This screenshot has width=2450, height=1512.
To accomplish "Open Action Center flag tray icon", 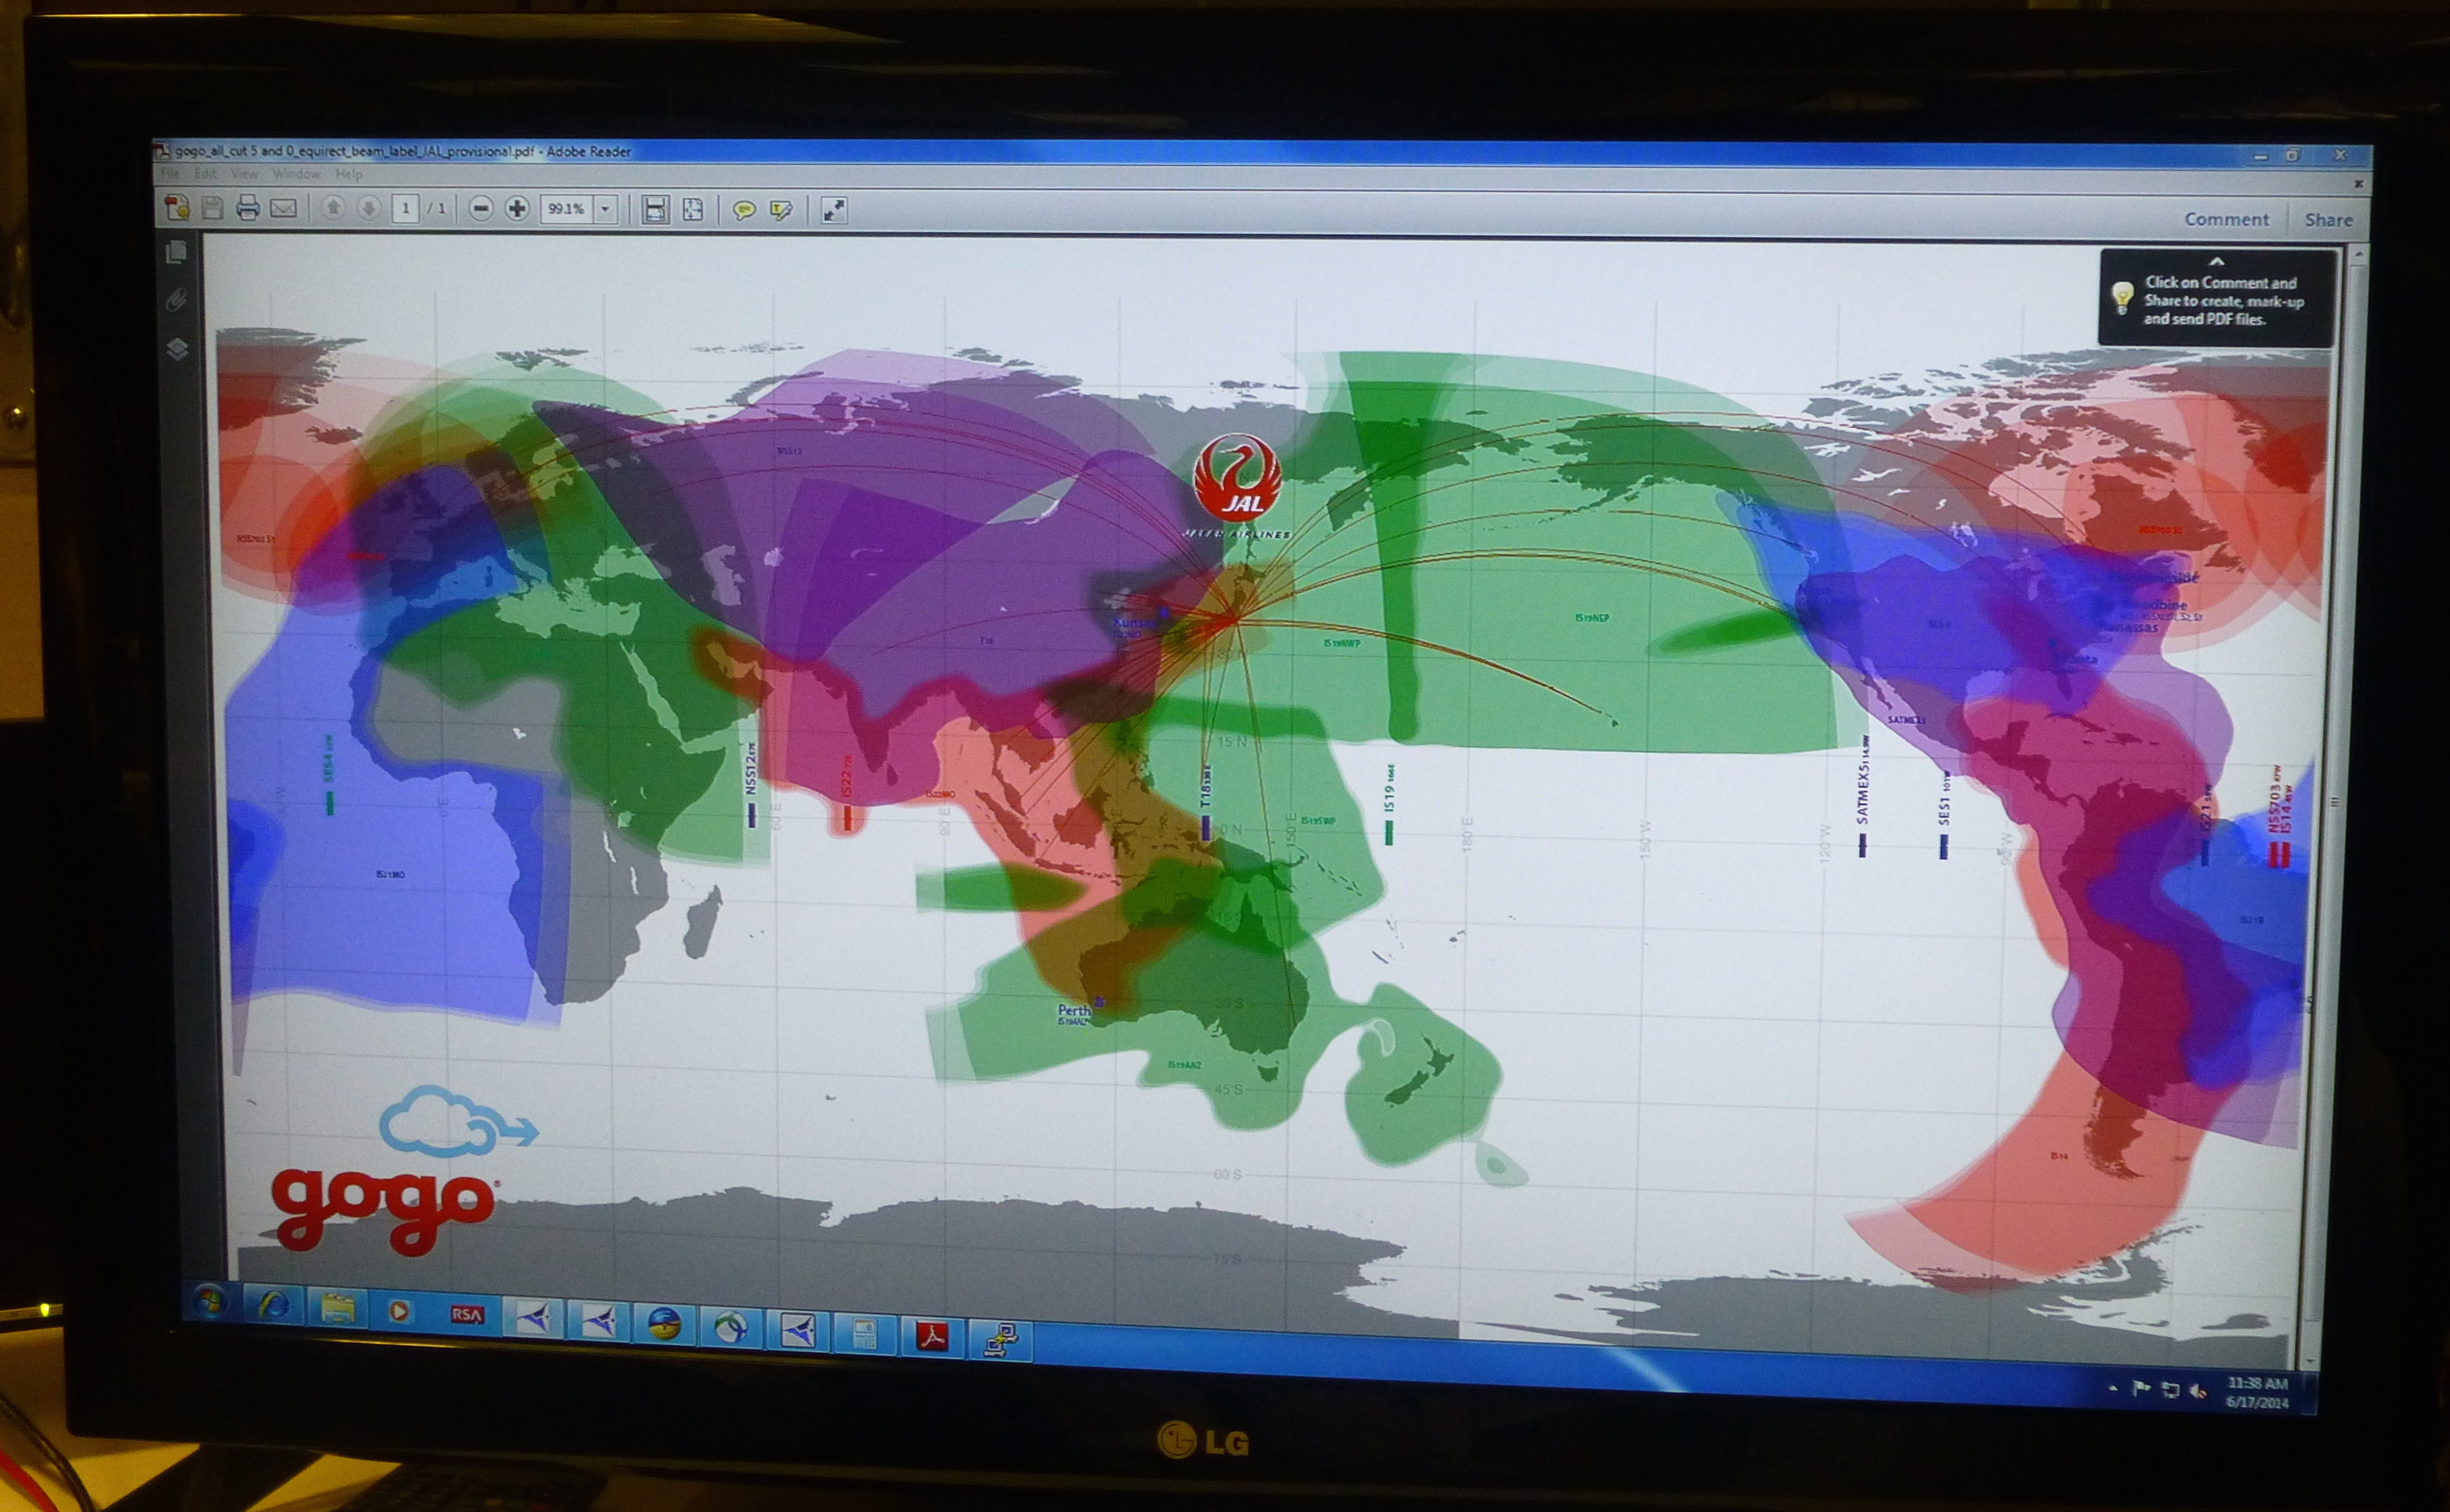I will point(2141,1388).
